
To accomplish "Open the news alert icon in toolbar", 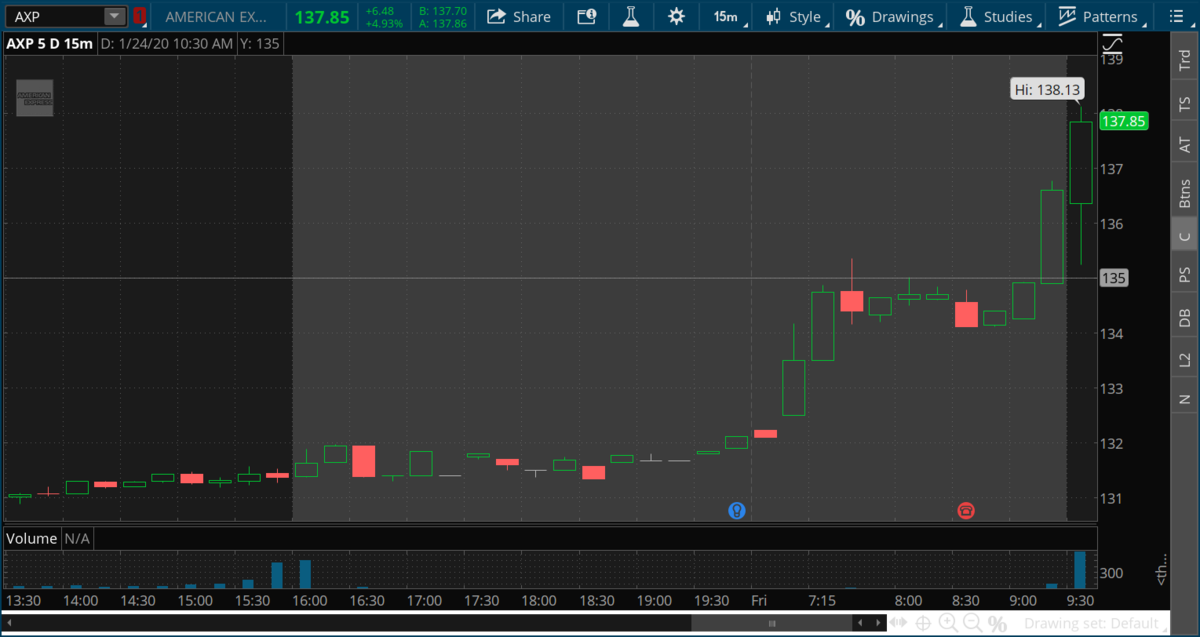I will tap(587, 16).
